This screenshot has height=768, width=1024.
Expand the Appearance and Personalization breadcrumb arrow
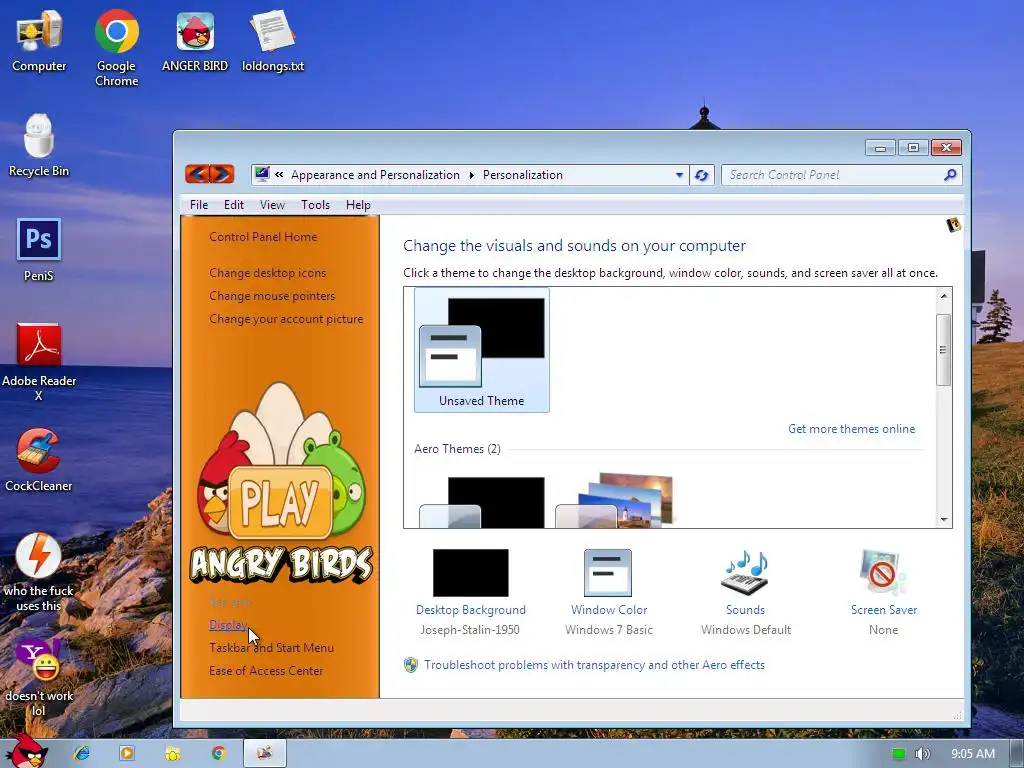[472, 175]
